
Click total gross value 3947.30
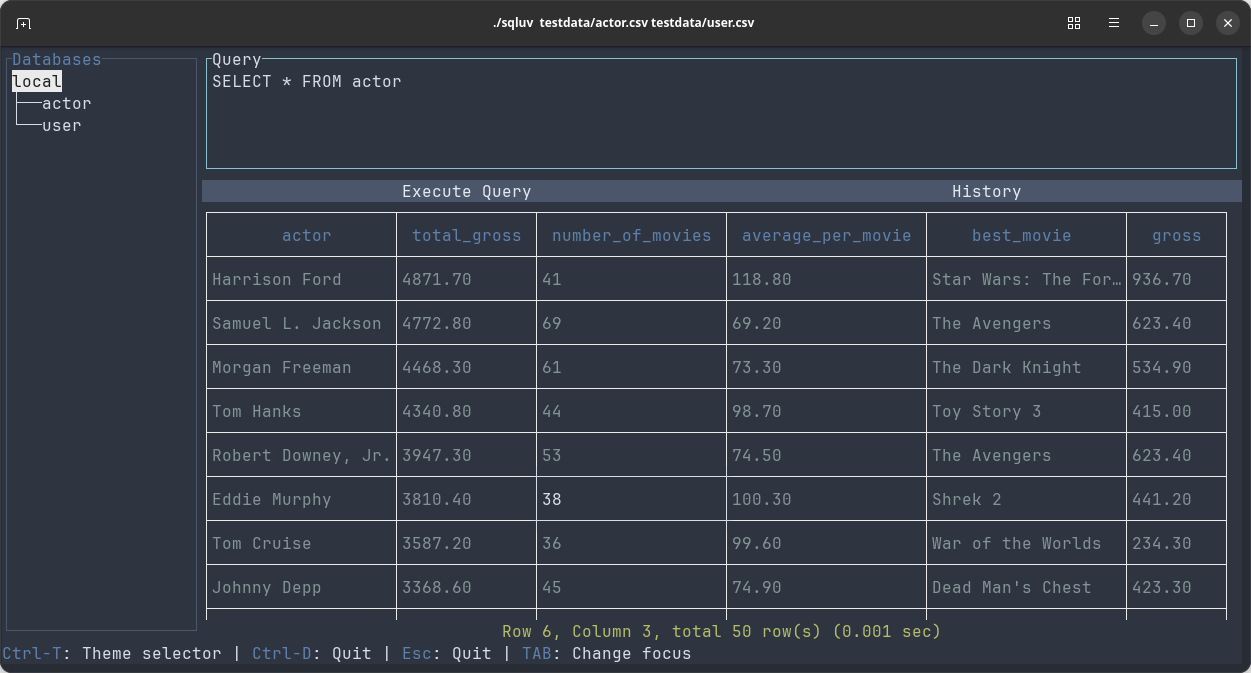(x=437, y=456)
